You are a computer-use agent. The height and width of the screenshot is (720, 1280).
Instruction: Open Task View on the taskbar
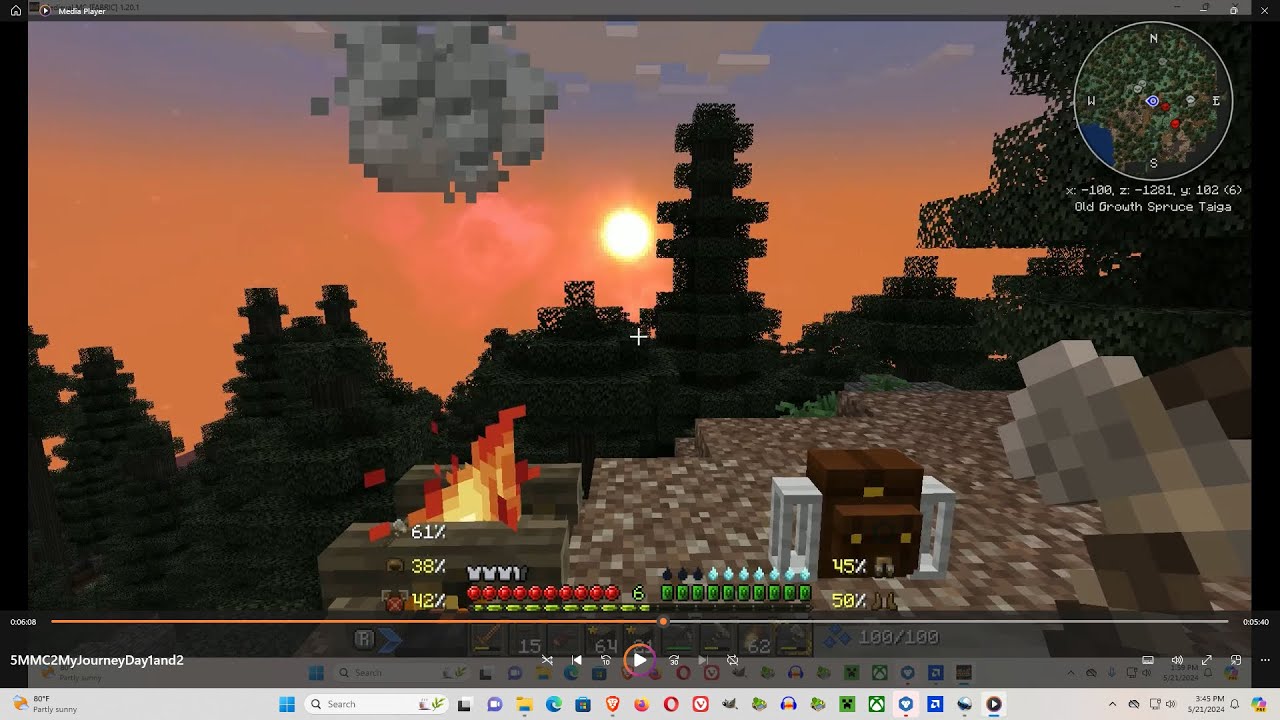point(464,704)
